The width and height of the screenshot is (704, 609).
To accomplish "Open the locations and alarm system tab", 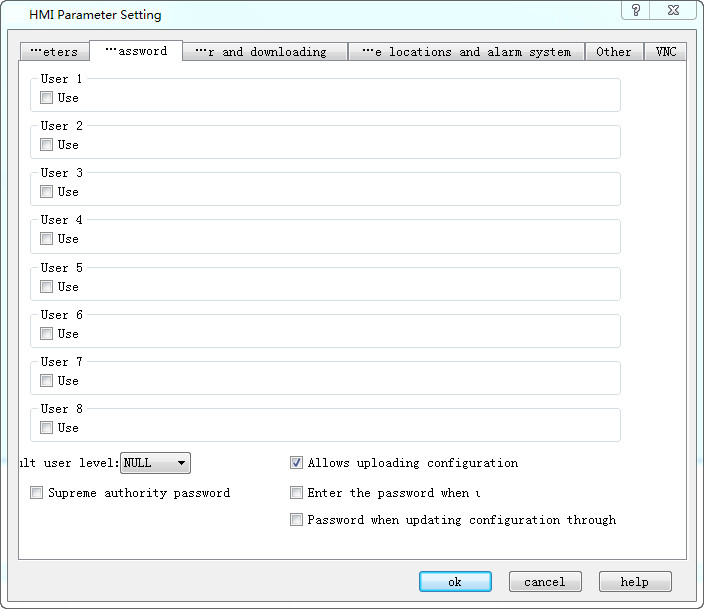I will point(466,52).
